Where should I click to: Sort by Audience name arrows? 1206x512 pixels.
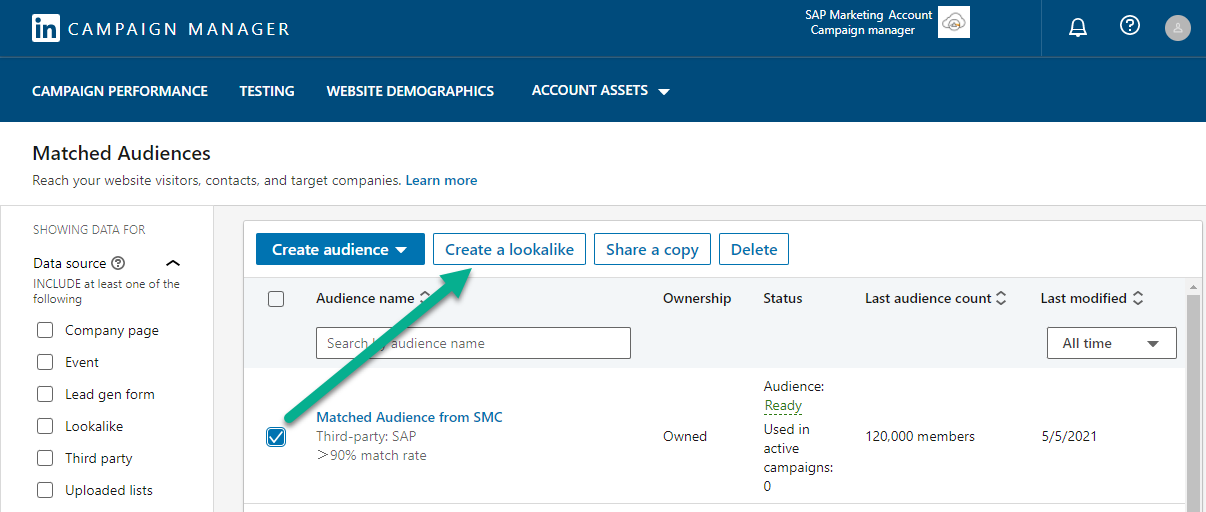(x=425, y=298)
